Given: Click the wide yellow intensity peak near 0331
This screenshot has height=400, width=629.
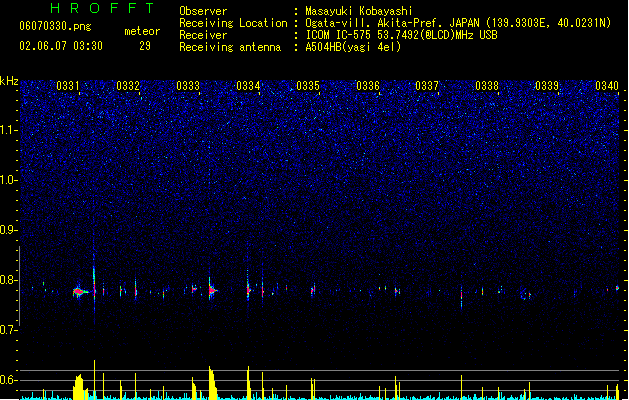Looking at the screenshot, I should coord(79,387).
